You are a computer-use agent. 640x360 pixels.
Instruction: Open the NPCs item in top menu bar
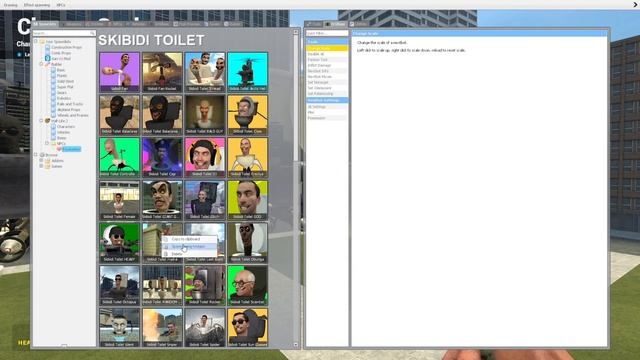(61, 5)
